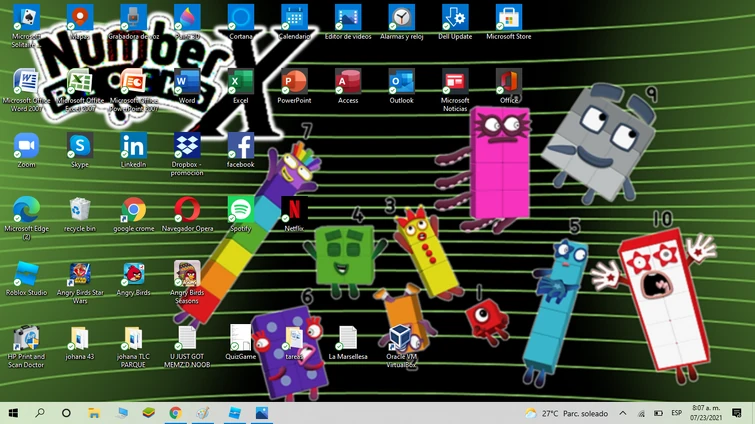Open the Windows Start menu
755x424 pixels.
(13, 413)
